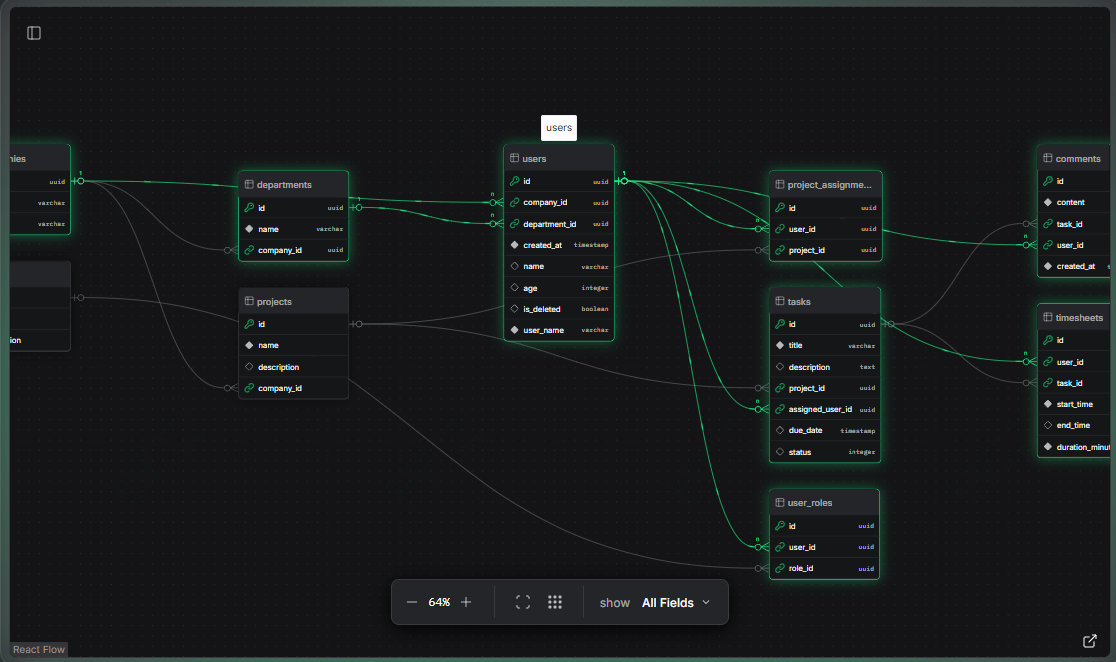The width and height of the screenshot is (1116, 662).
Task: Open the show All Fields dropdown
Action: click(676, 603)
